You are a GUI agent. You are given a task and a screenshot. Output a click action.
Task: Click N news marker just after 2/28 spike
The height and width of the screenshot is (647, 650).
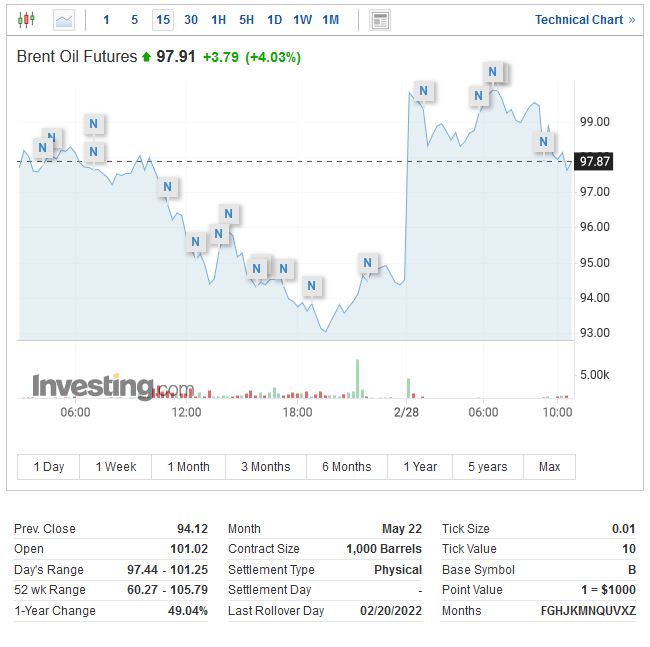pyautogui.click(x=424, y=92)
